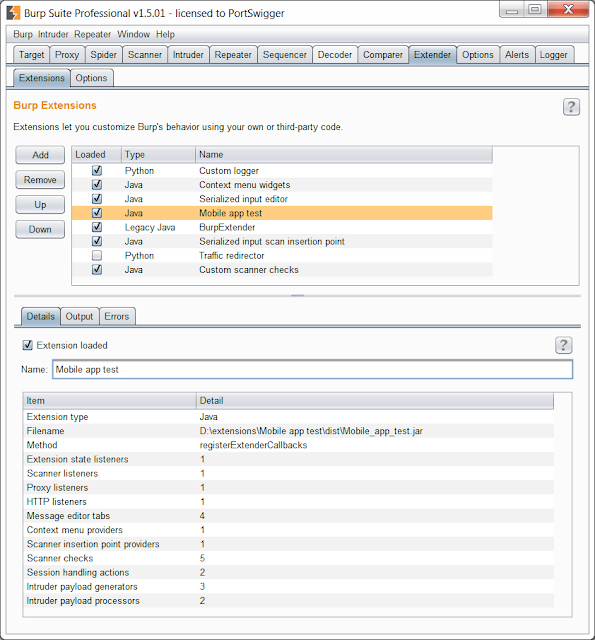Switch to the Logger tab

[554, 55]
